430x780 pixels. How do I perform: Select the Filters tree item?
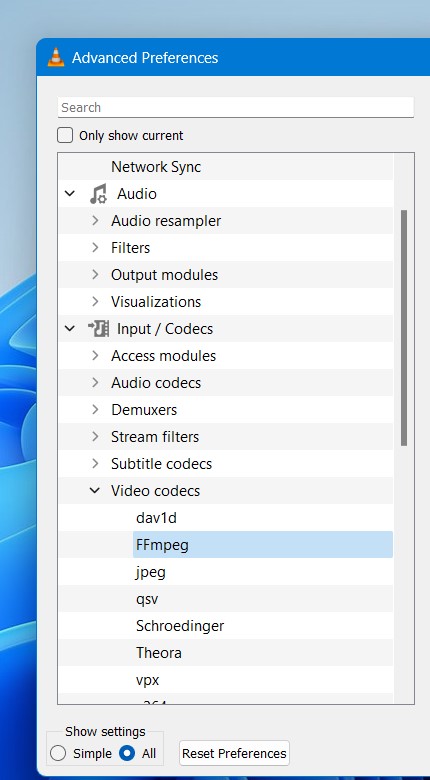(130, 247)
